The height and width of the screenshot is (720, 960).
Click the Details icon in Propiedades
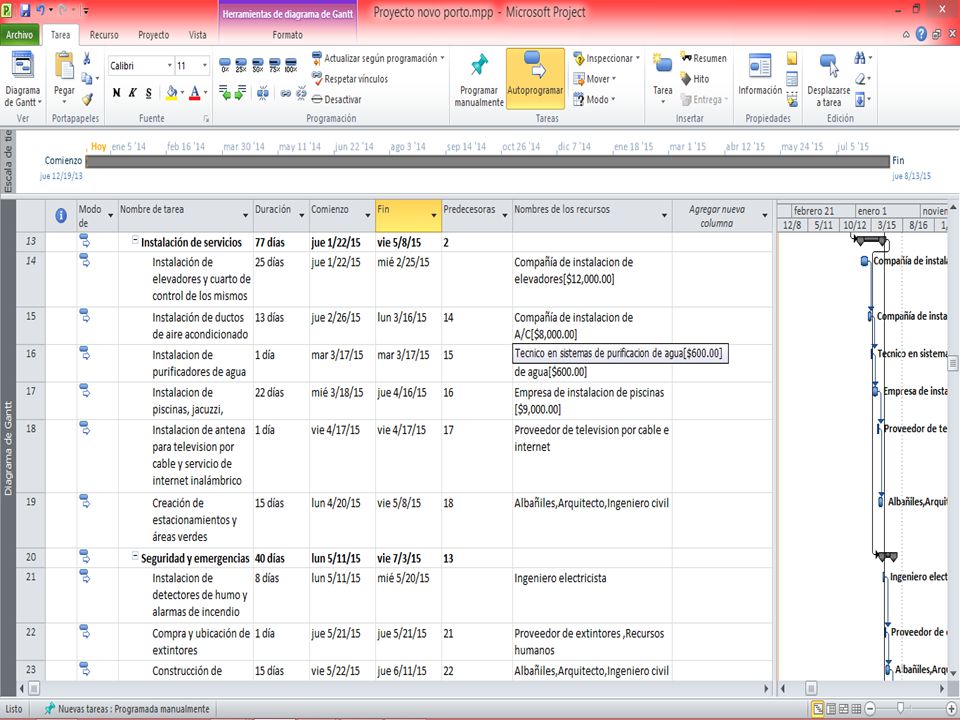tap(792, 79)
